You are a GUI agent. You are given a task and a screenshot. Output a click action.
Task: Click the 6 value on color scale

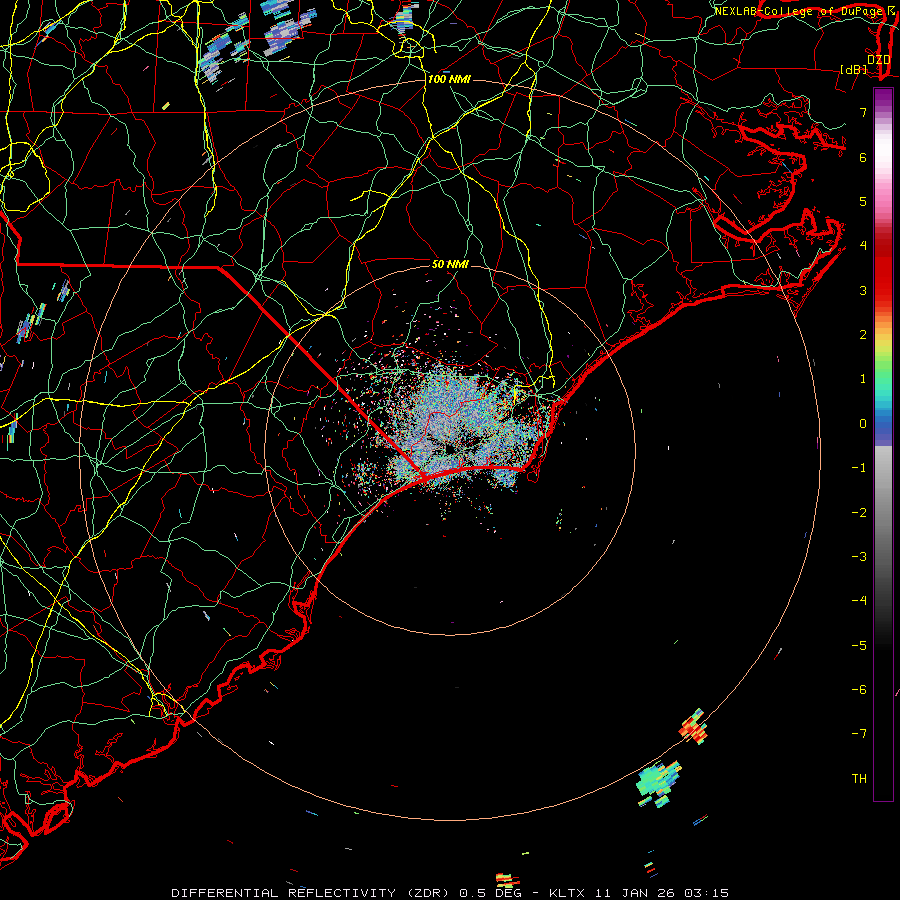(863, 157)
